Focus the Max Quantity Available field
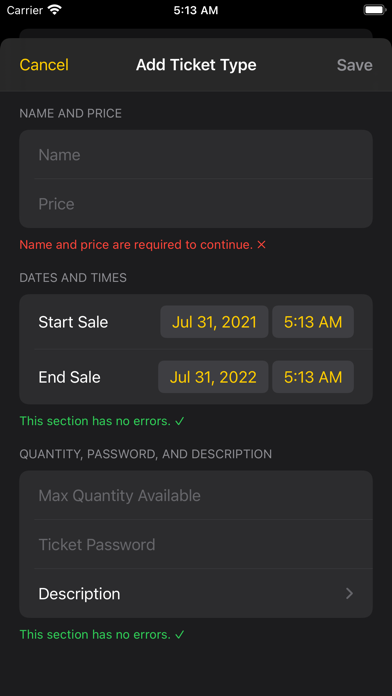 [x=196, y=495]
